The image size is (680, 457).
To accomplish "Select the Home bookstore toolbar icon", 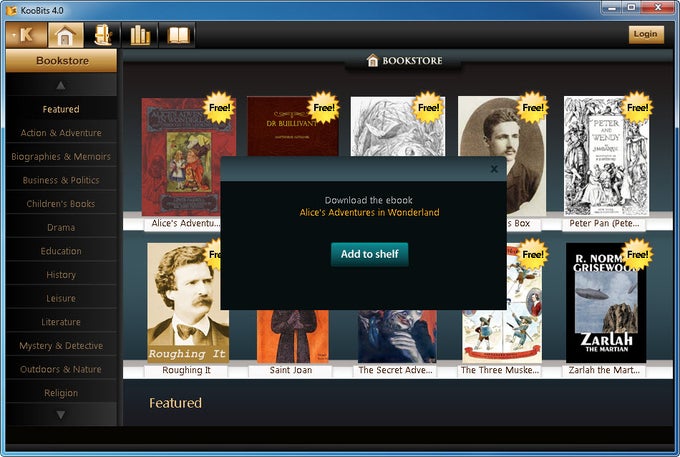I will pyautogui.click(x=65, y=35).
